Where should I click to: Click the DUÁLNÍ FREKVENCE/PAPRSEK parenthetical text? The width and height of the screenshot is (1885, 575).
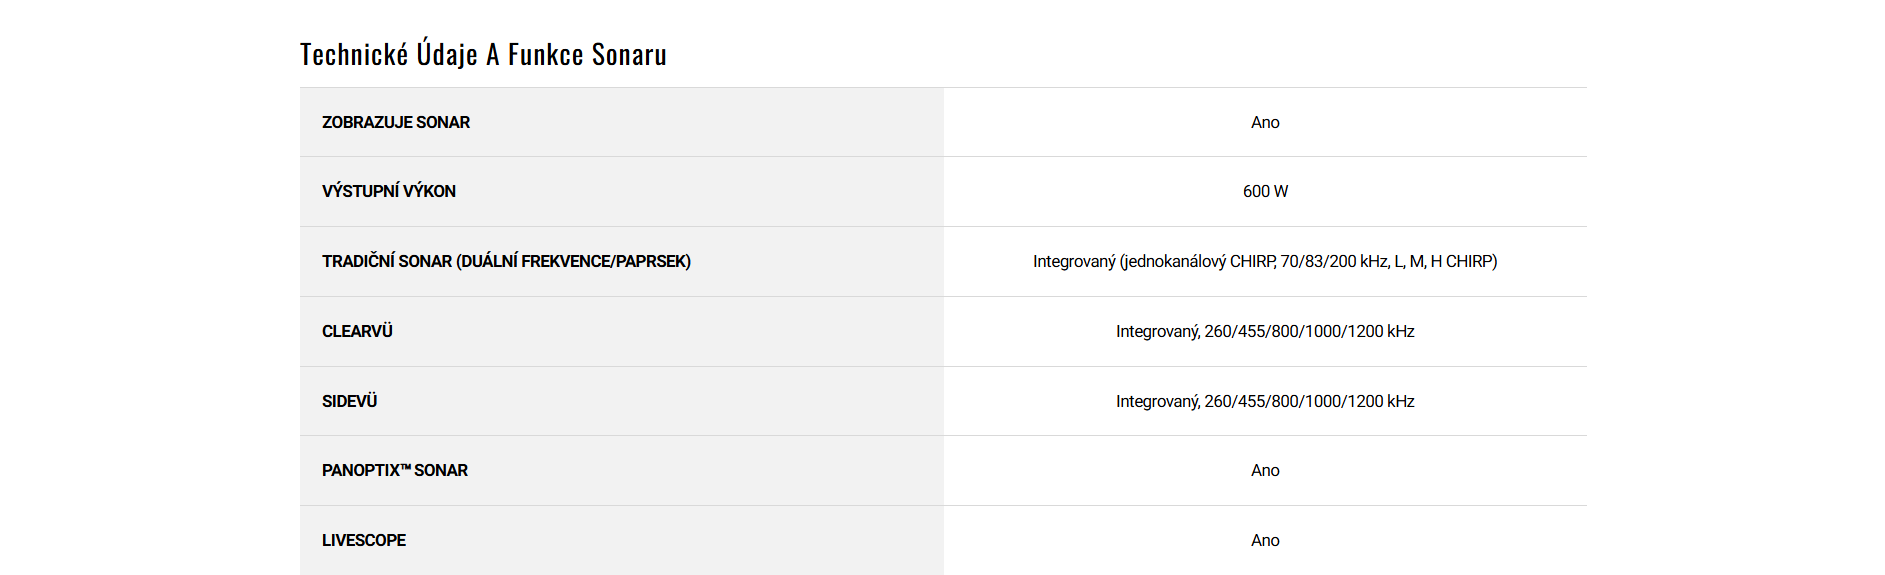click(574, 261)
